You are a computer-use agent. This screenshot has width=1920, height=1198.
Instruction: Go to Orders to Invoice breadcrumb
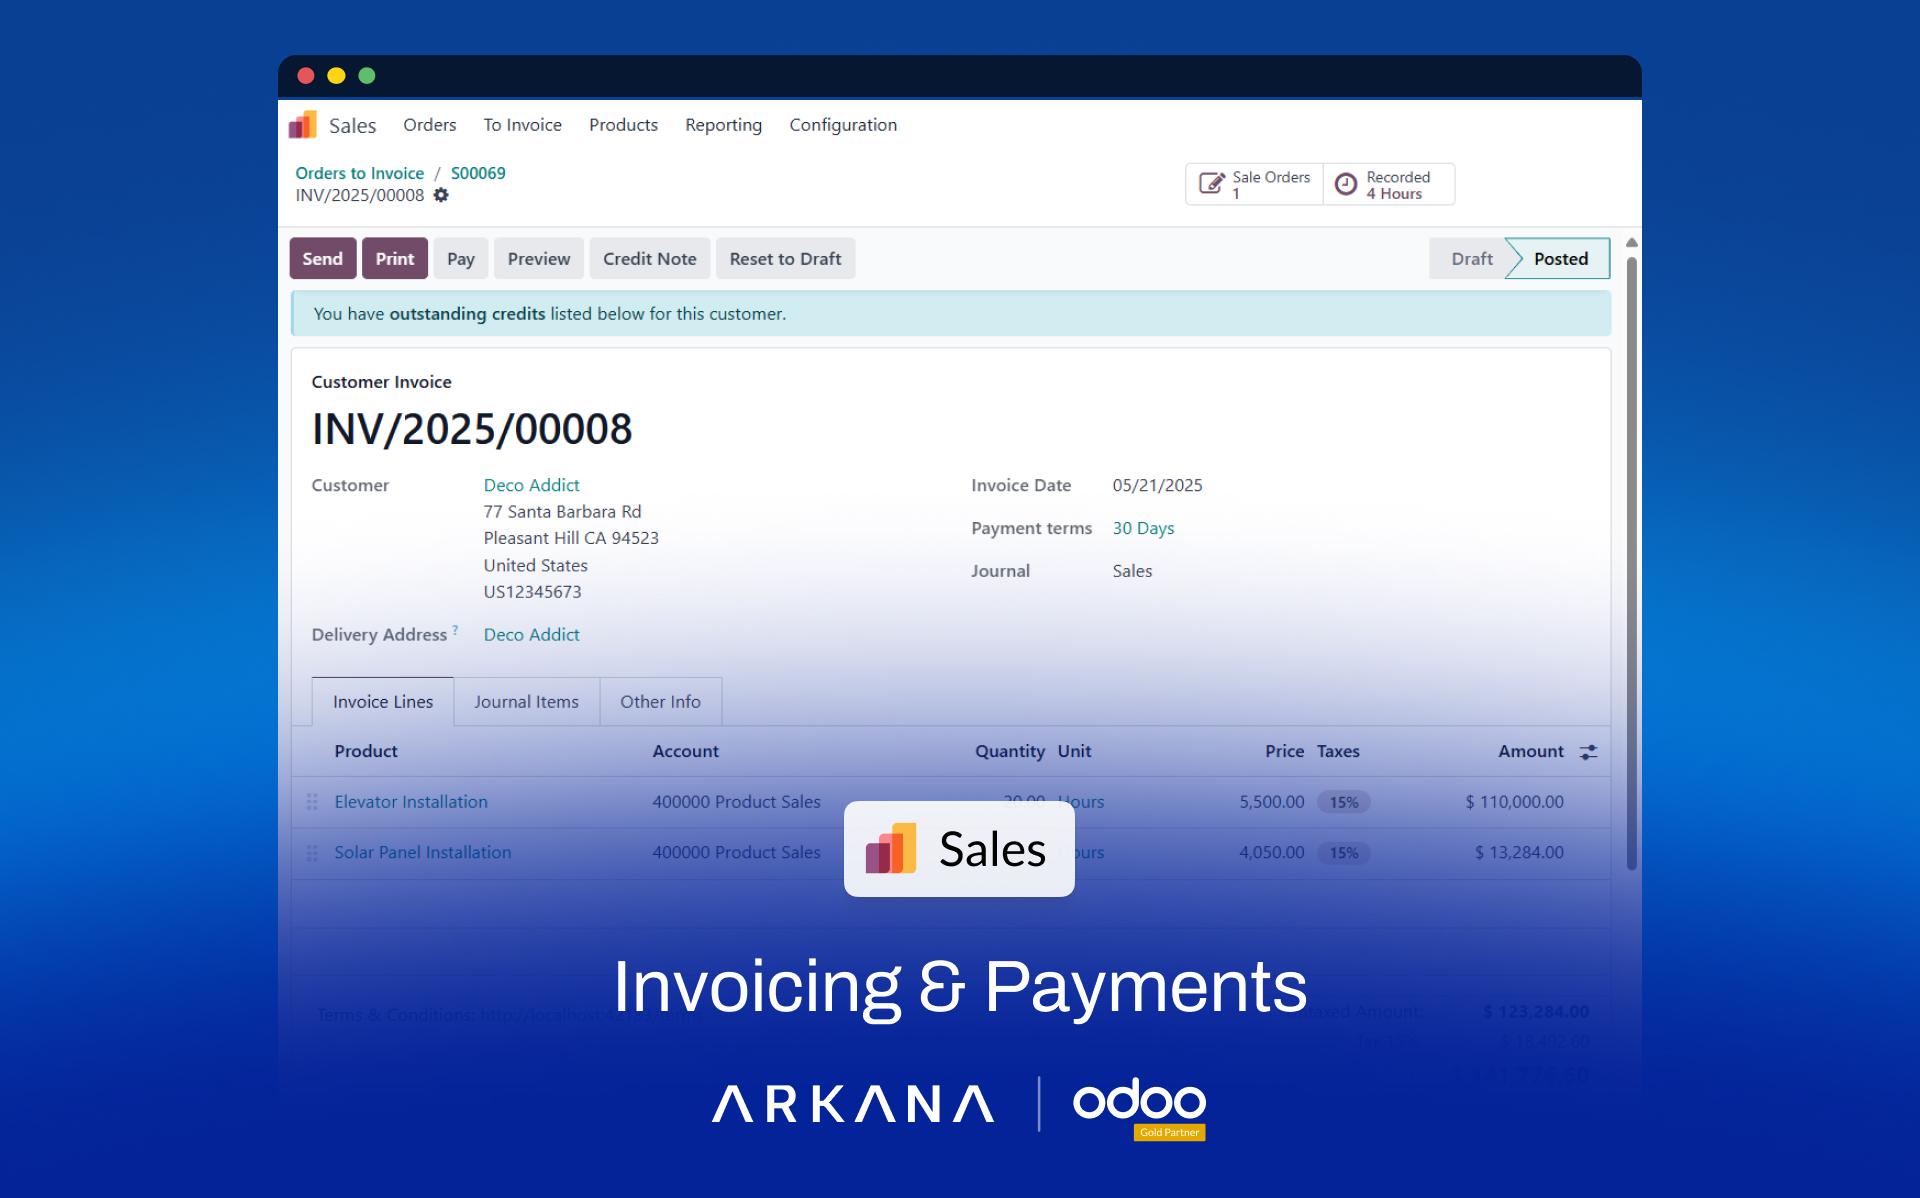click(359, 173)
